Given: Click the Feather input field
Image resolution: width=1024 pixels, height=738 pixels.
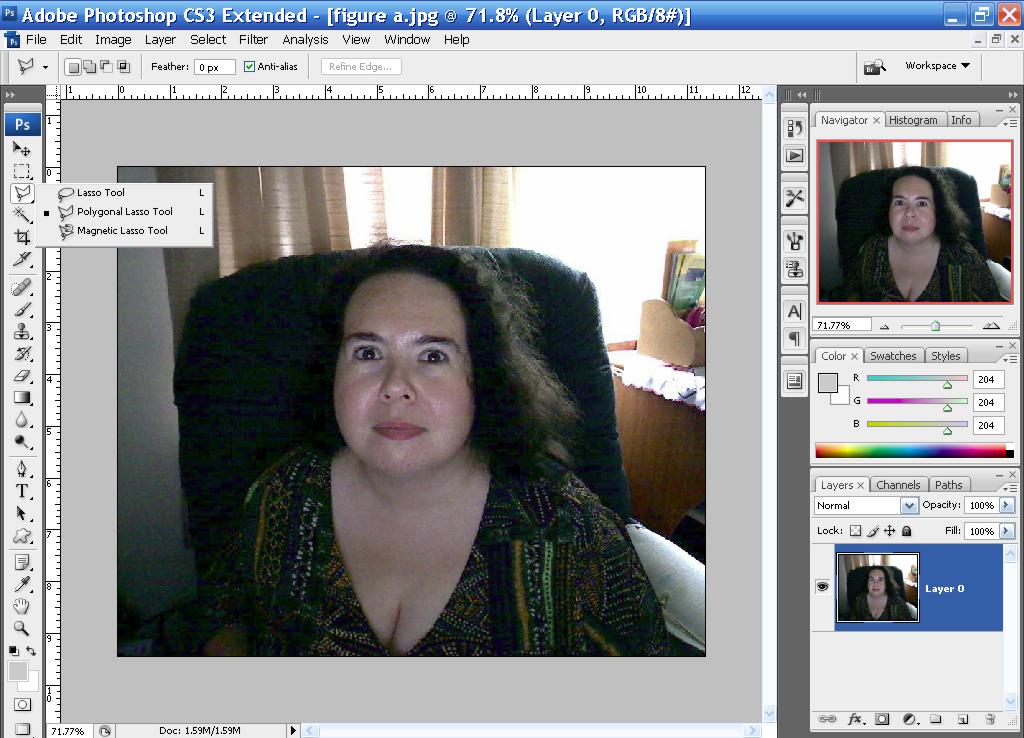Looking at the screenshot, I should [x=215, y=67].
